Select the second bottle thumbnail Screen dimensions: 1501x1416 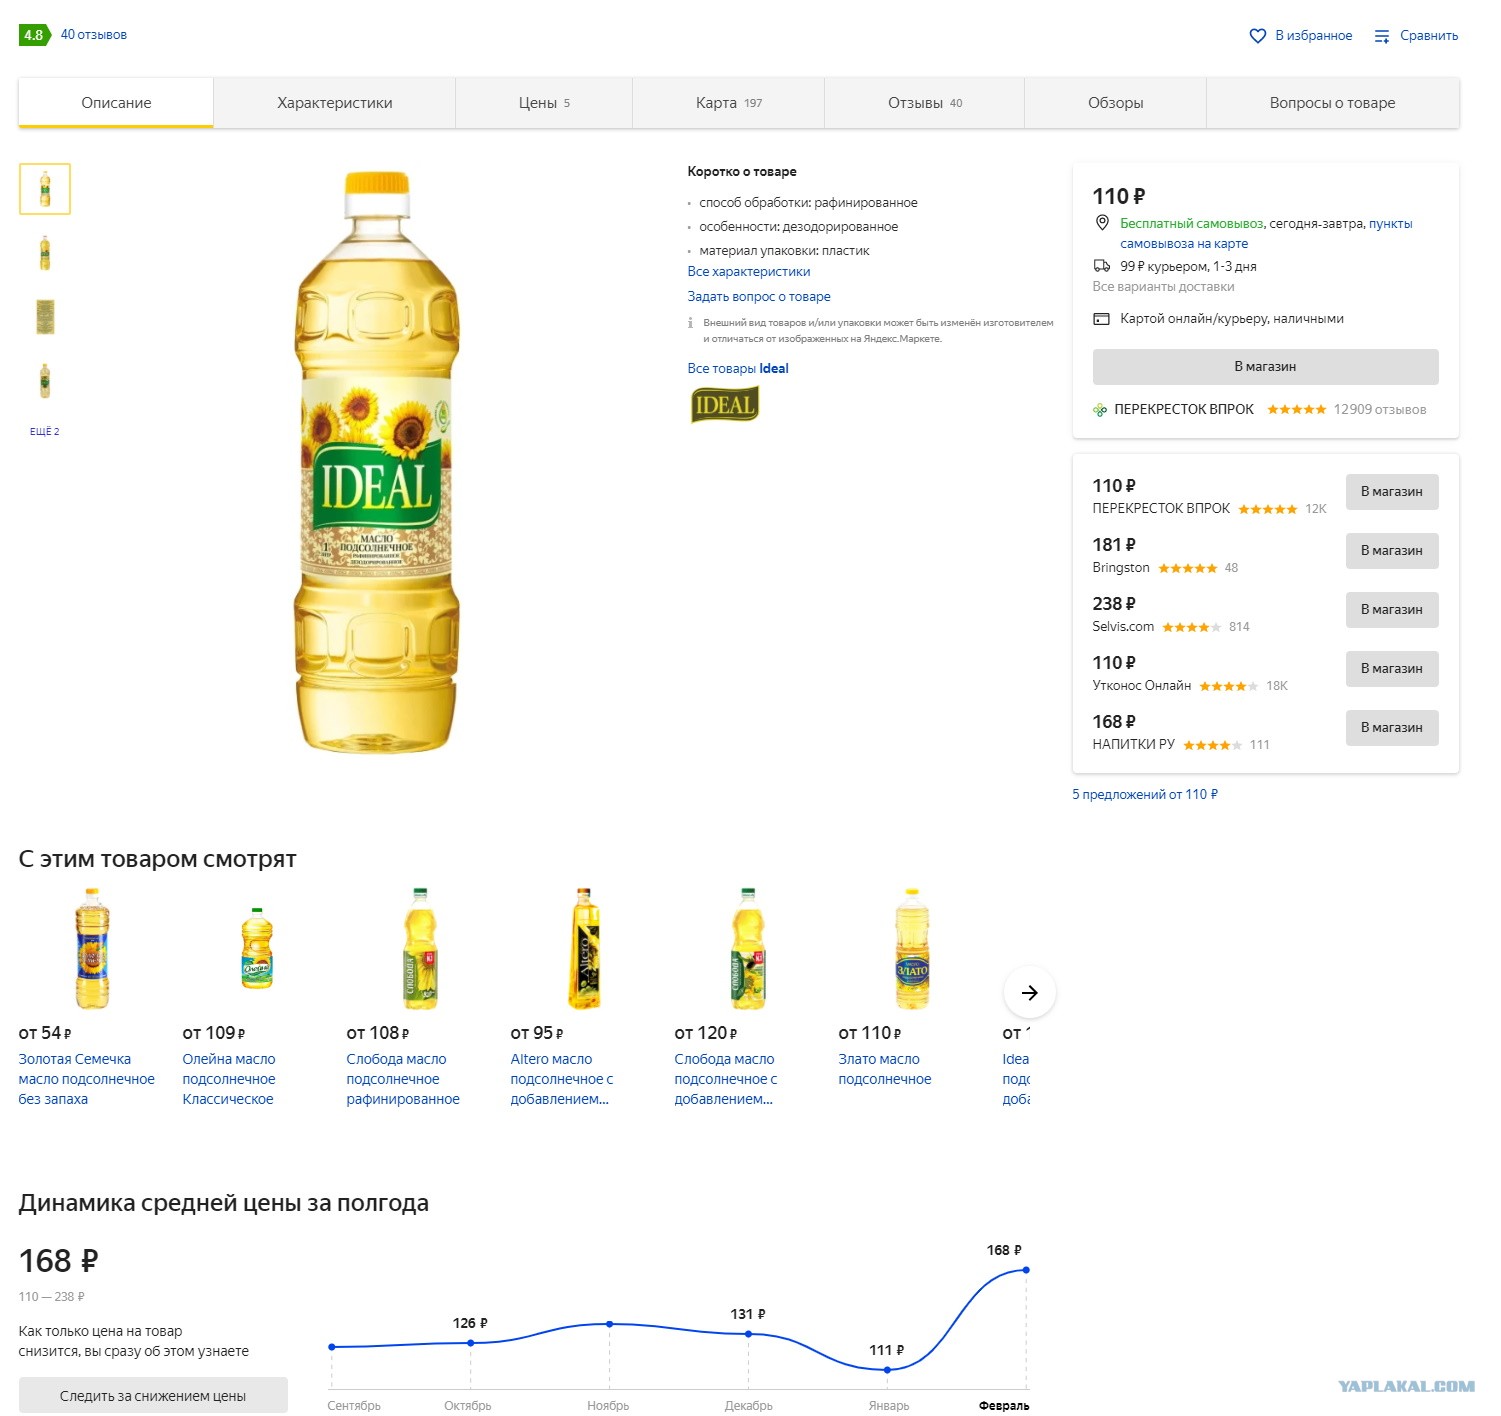coord(45,253)
